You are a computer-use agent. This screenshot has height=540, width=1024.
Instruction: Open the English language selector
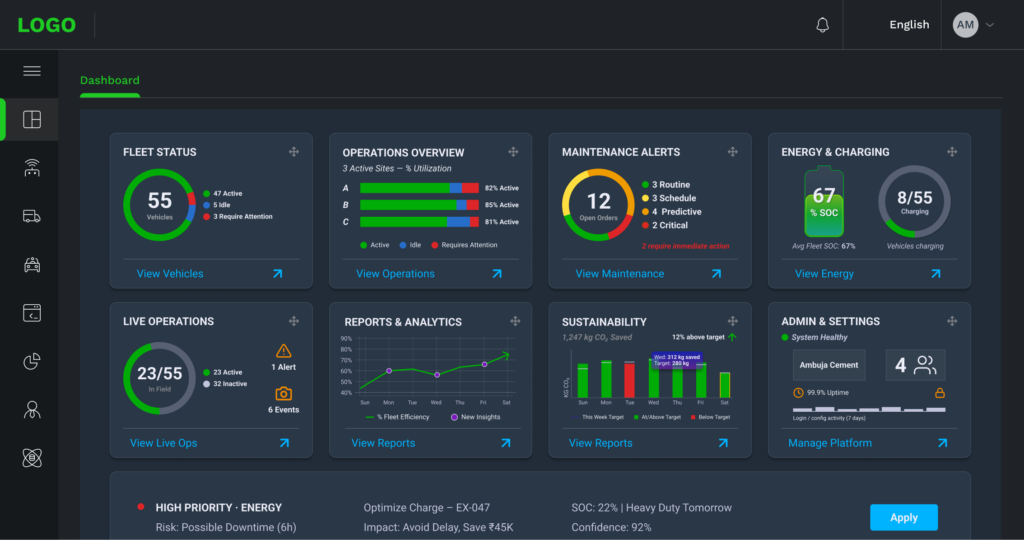[x=909, y=25]
